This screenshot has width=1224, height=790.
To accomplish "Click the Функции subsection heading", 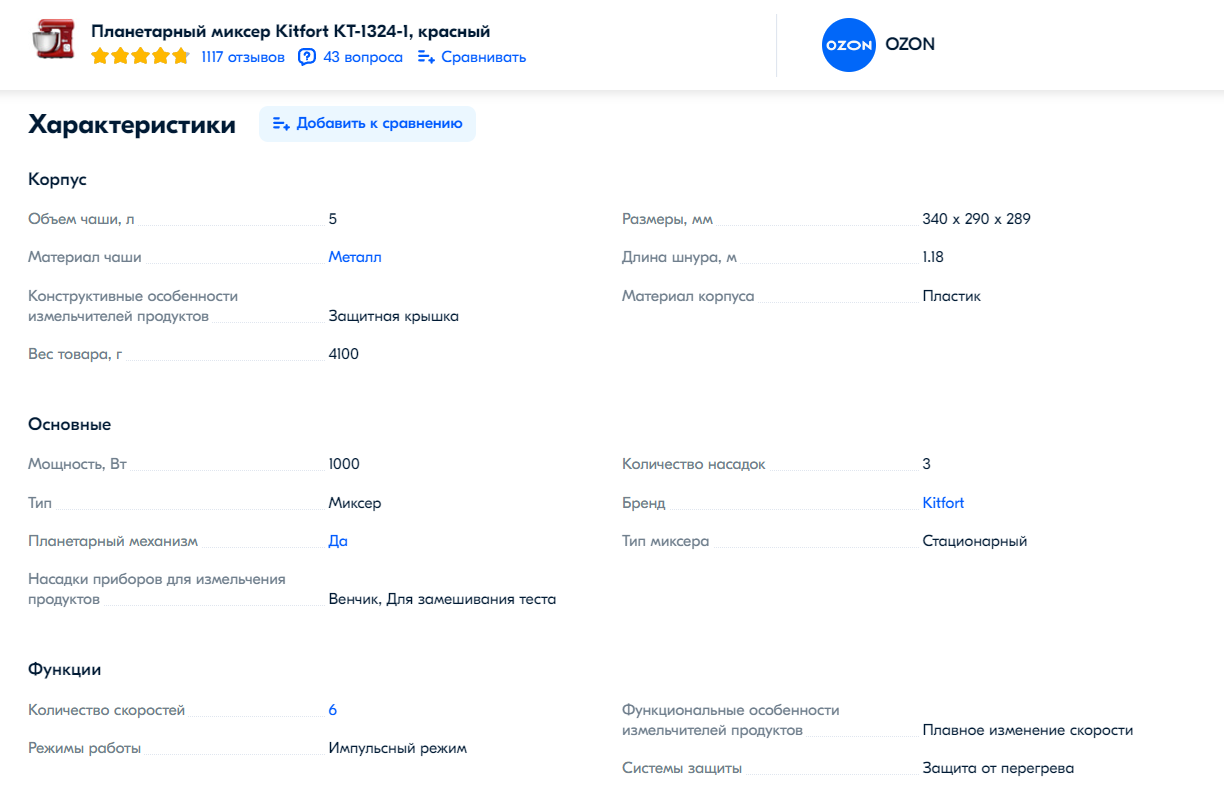I will [64, 670].
